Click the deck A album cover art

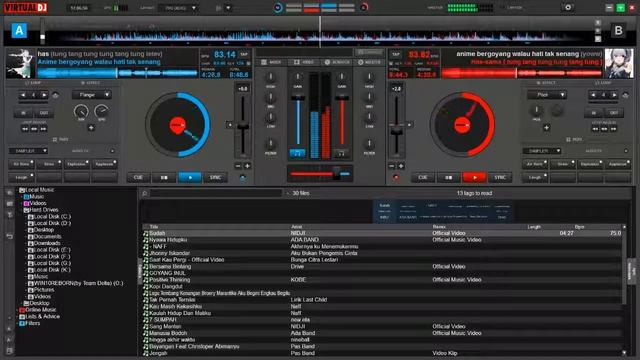(x=20, y=63)
